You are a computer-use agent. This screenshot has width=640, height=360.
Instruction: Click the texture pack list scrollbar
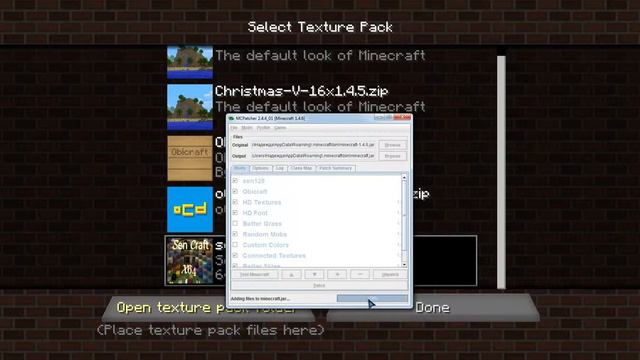(x=501, y=172)
